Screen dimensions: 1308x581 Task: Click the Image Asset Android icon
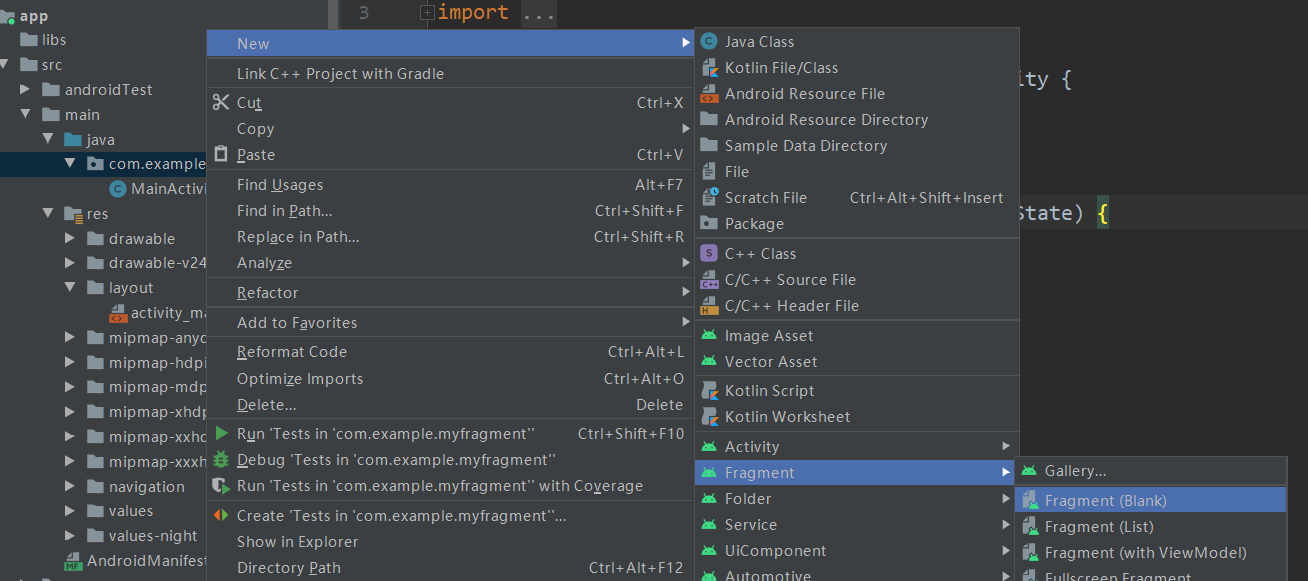tap(709, 336)
